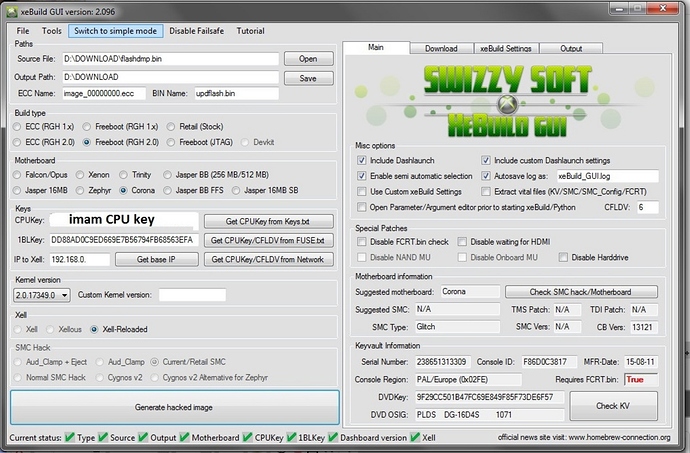This screenshot has width=690, height=453.
Task: Select the Main tab
Action: [x=375, y=48]
